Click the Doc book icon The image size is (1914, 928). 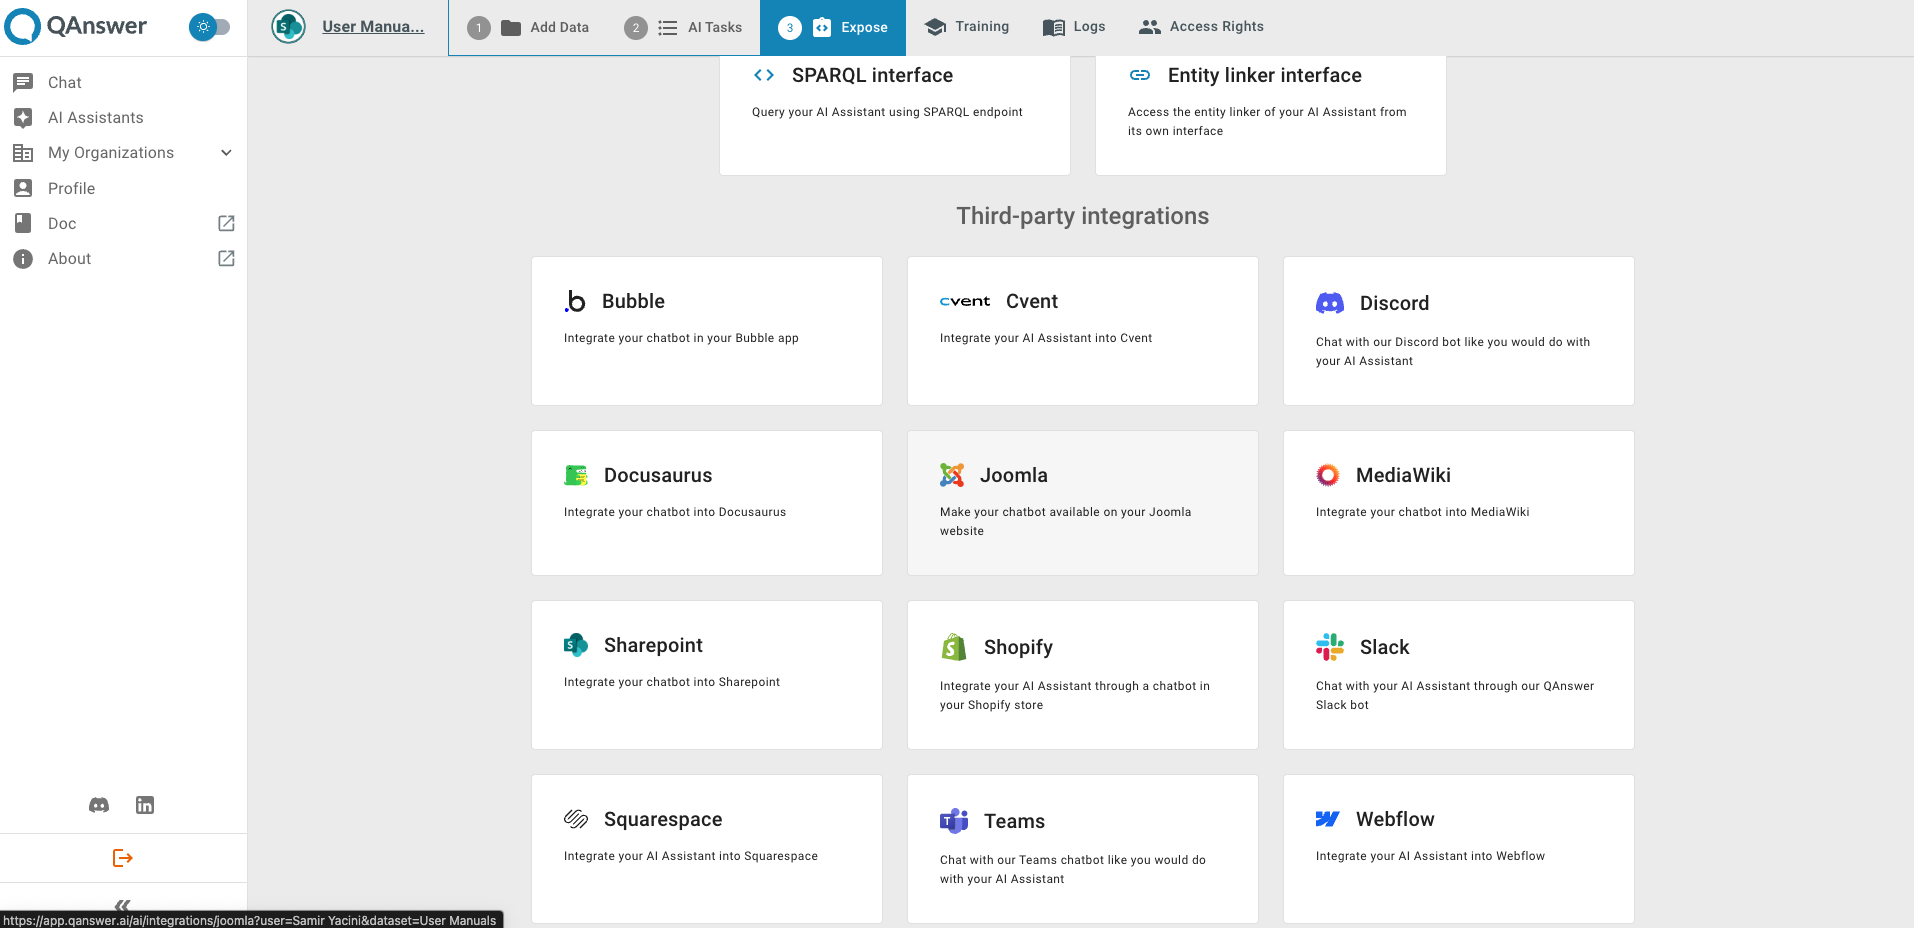[x=23, y=223]
